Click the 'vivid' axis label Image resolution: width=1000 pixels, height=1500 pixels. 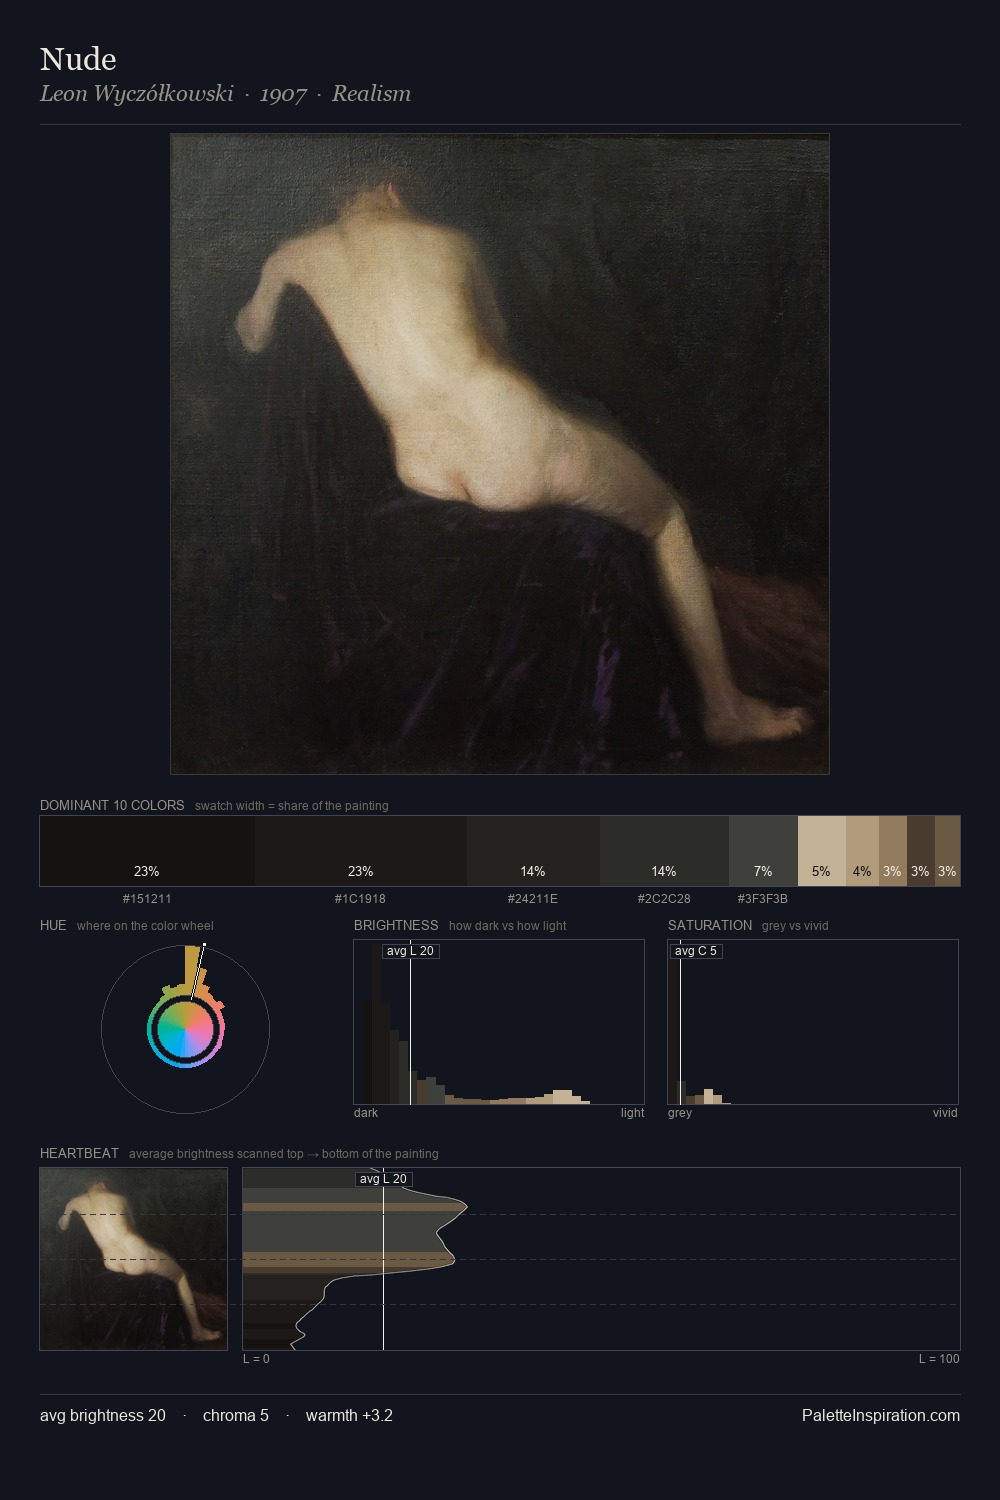coord(945,1113)
